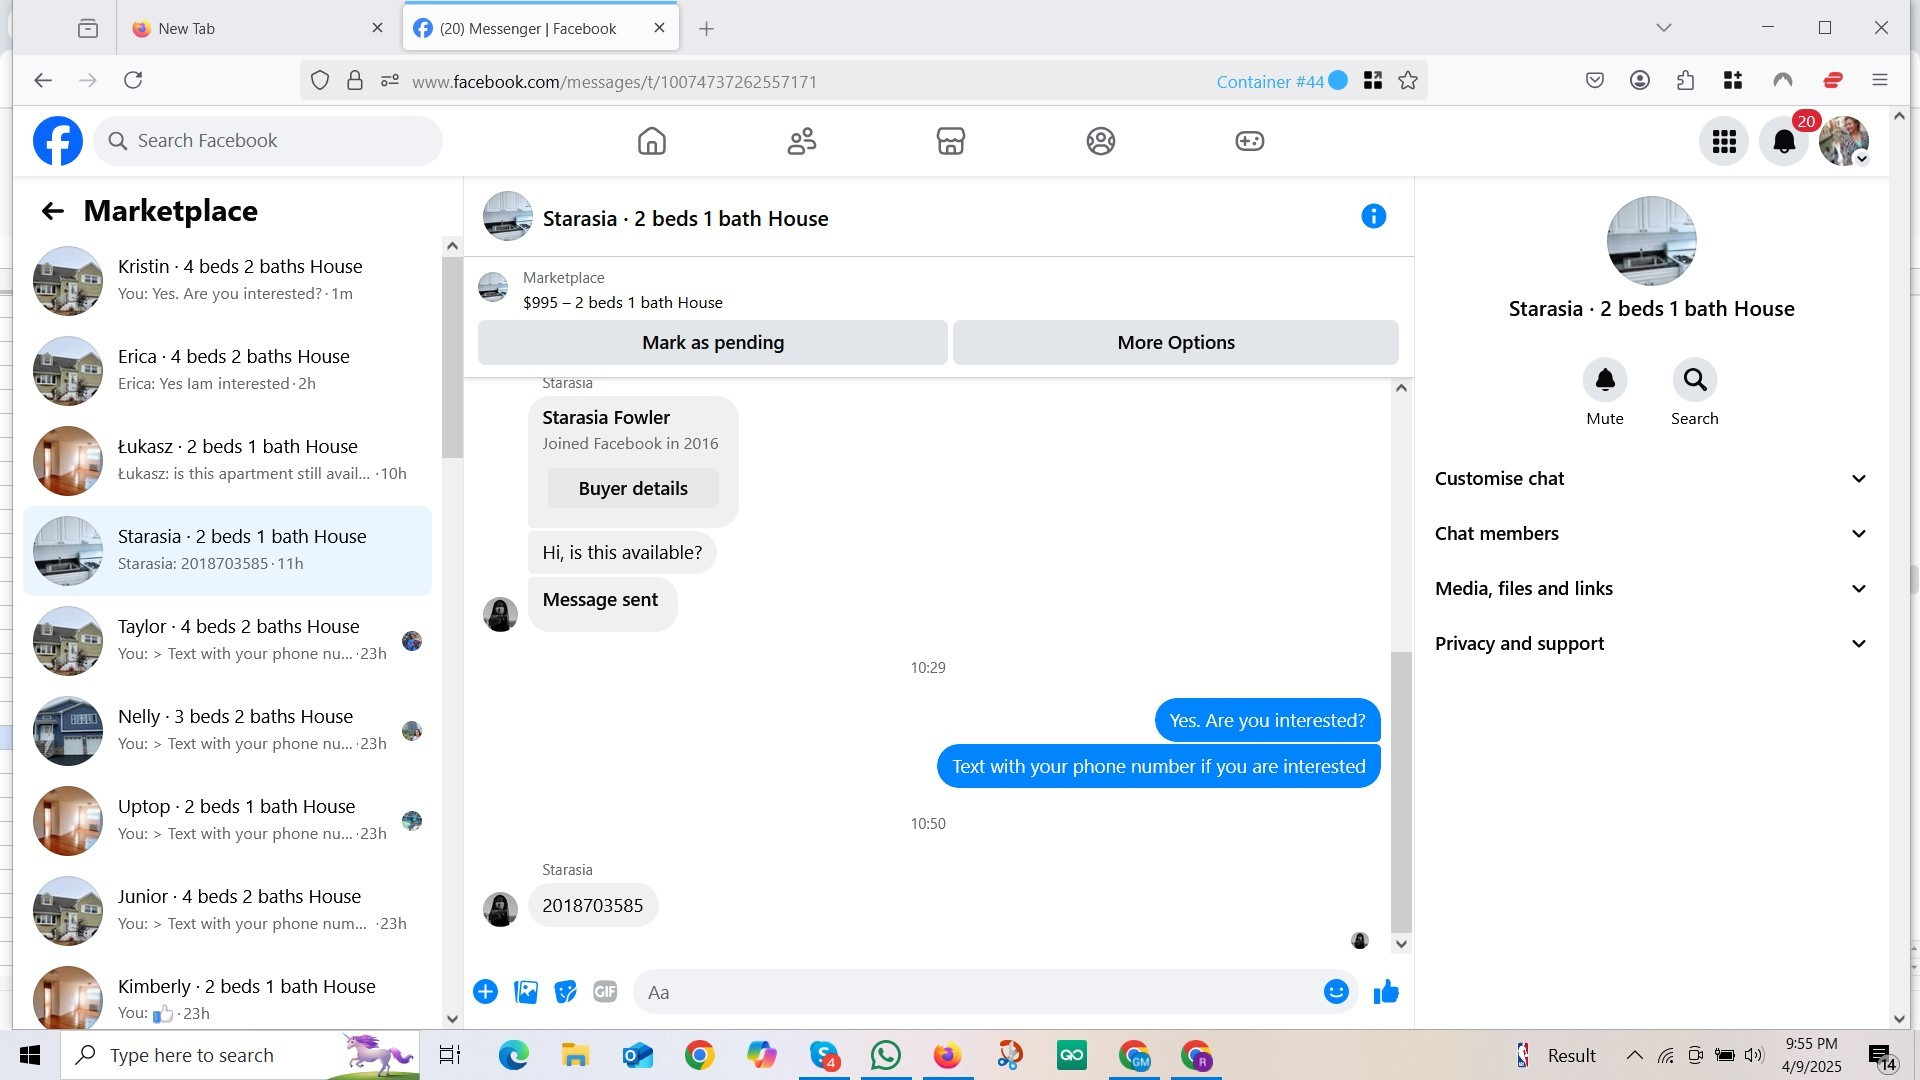Viewport: 1920px width, 1080px height.
Task: Open the Friends icon in top navigation
Action: click(801, 141)
